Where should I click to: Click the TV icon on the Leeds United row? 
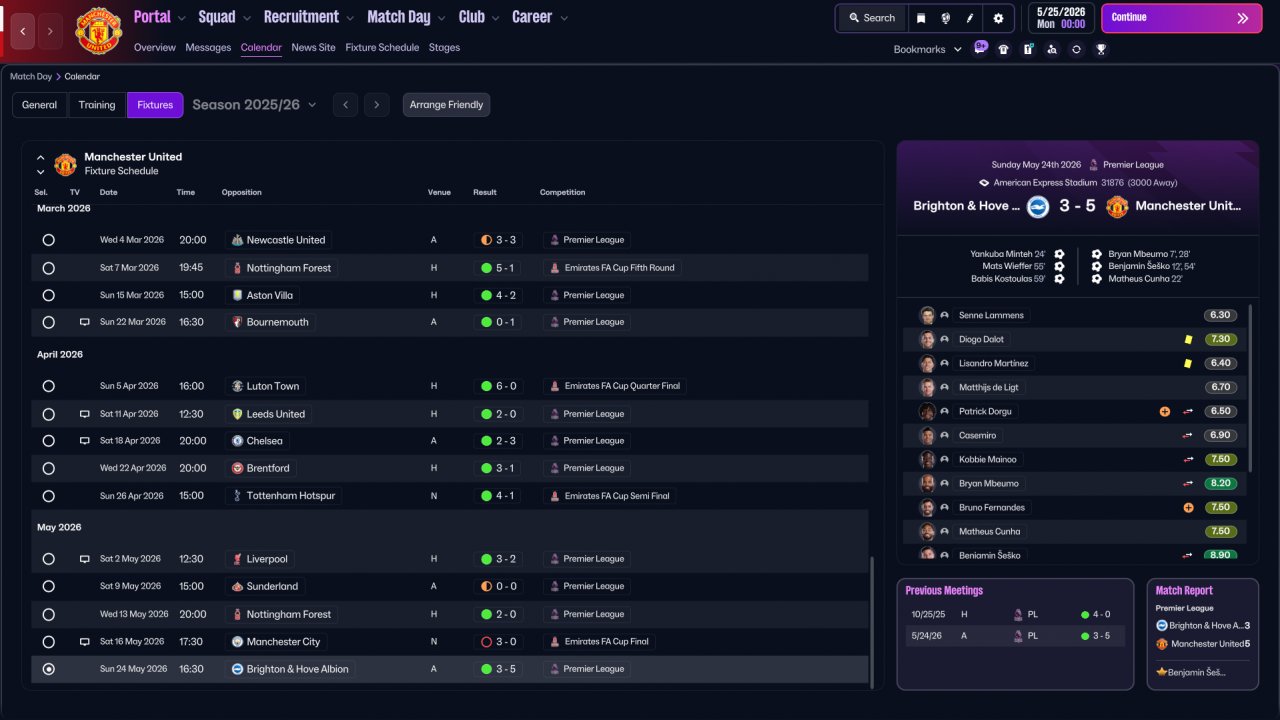[85, 414]
